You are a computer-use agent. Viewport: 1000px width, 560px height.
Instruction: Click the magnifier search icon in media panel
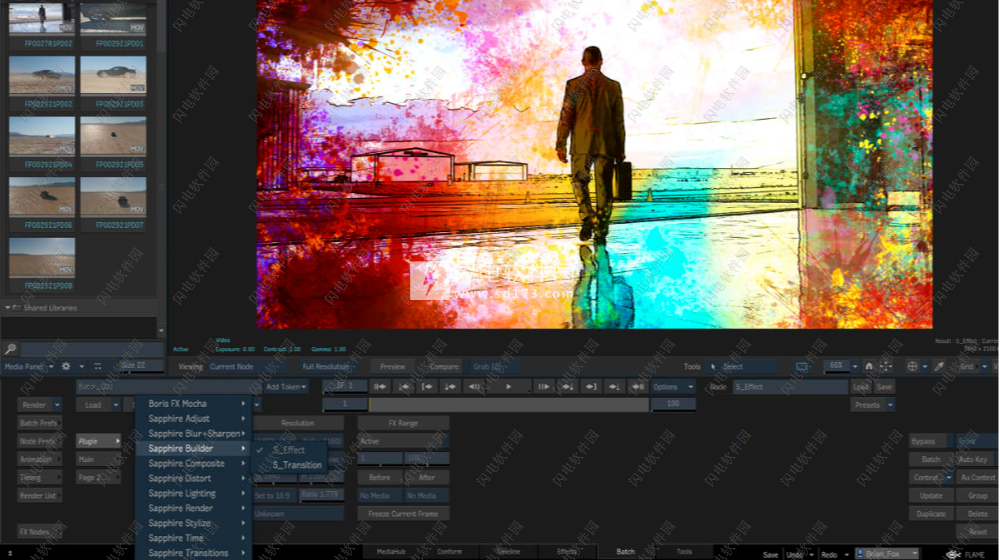pyautogui.click(x=10, y=349)
